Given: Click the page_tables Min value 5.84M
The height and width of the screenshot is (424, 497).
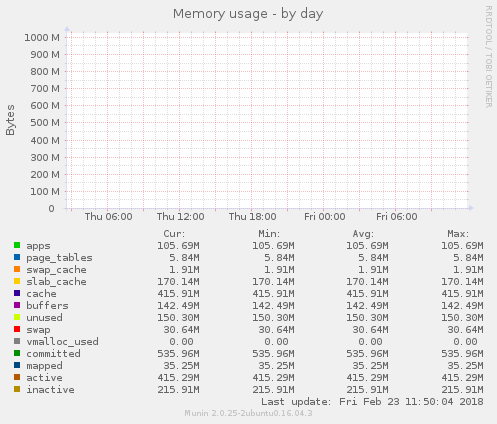Looking at the screenshot, I should (x=279, y=258).
